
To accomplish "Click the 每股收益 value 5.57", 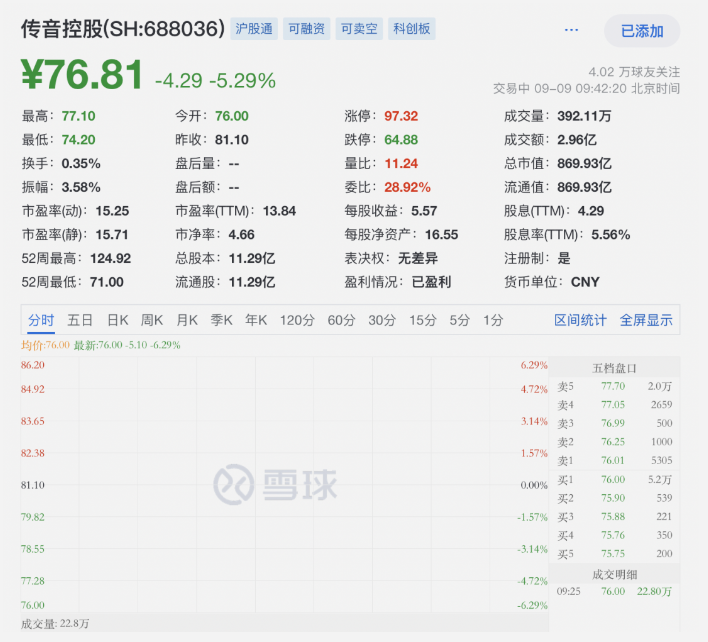I will pyautogui.click(x=424, y=211).
